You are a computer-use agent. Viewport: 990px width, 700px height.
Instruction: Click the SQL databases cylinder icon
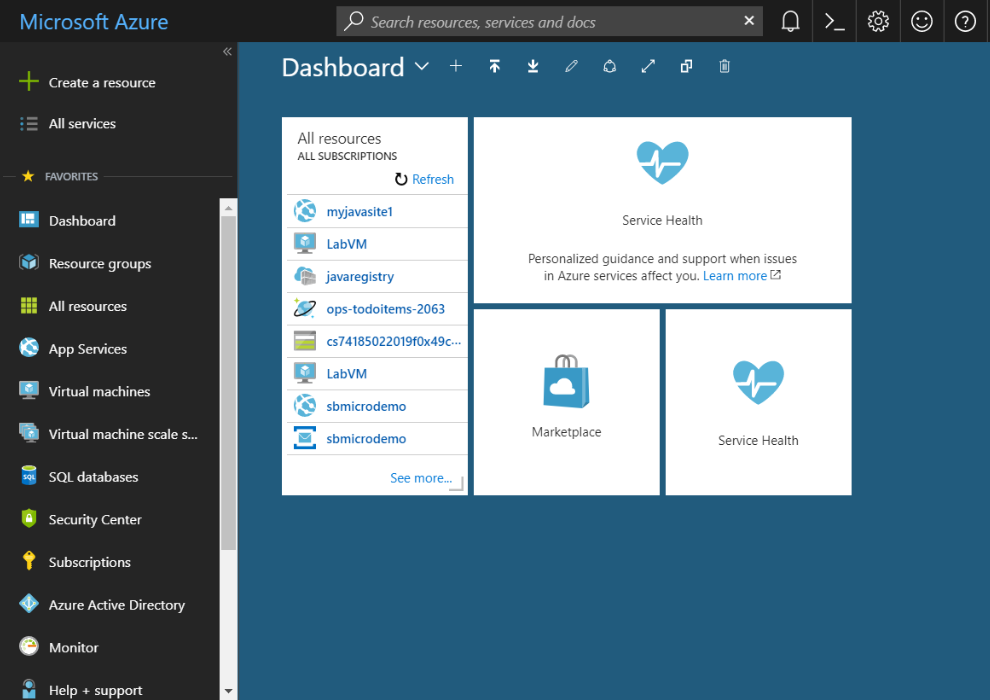coord(28,475)
